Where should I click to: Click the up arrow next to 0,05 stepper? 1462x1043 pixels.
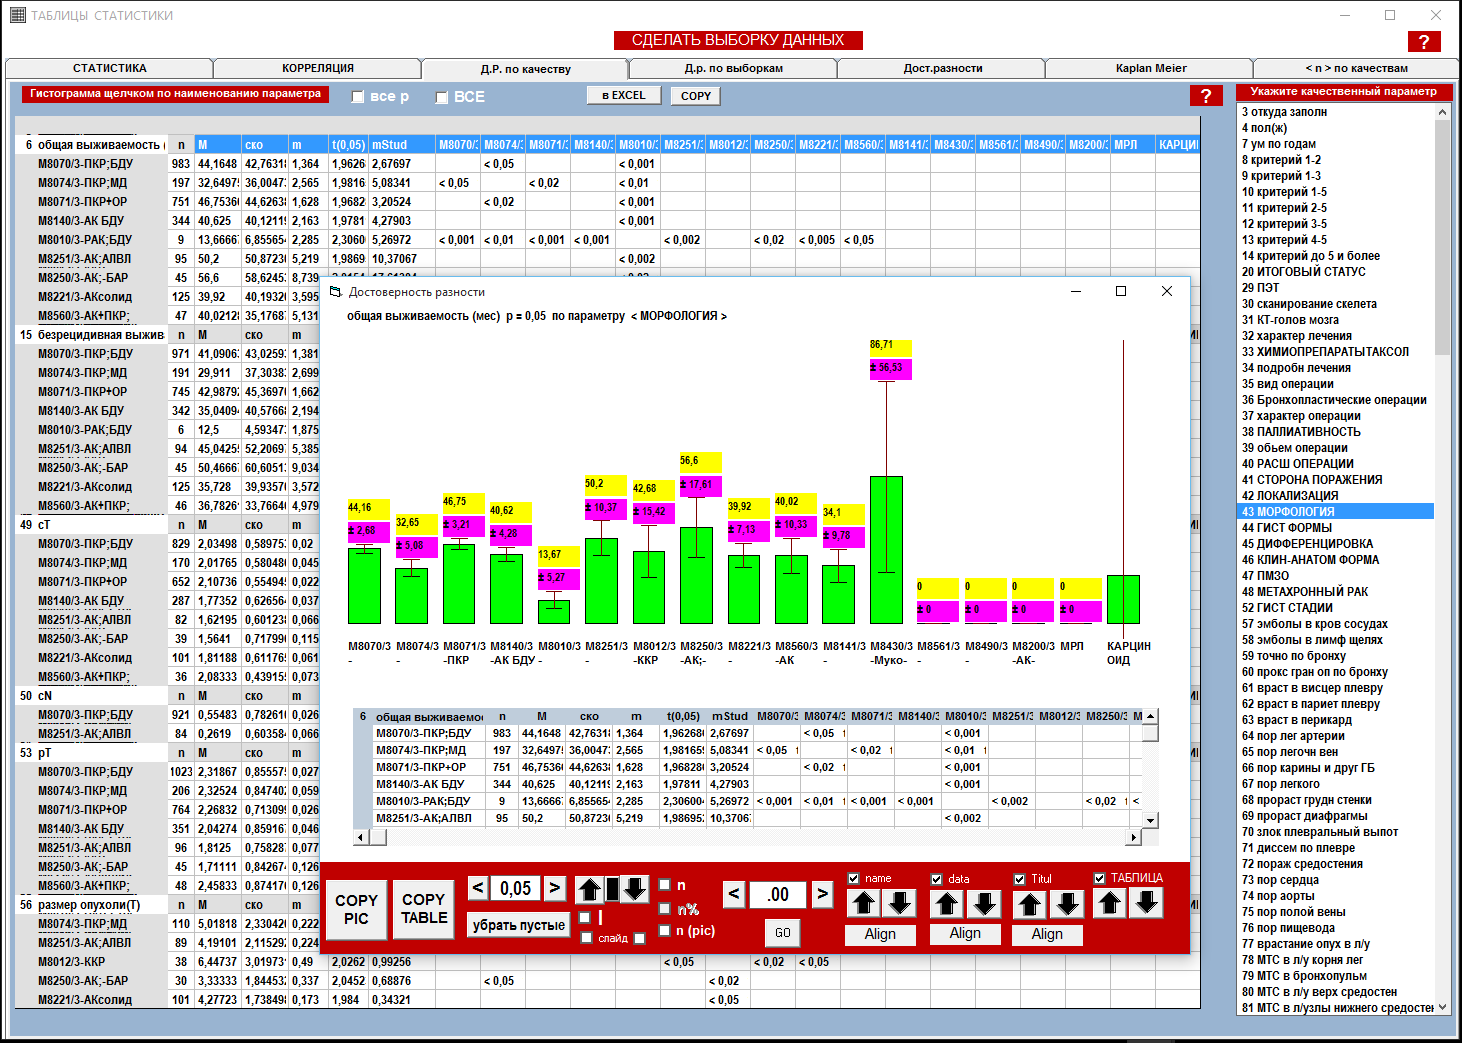[590, 889]
